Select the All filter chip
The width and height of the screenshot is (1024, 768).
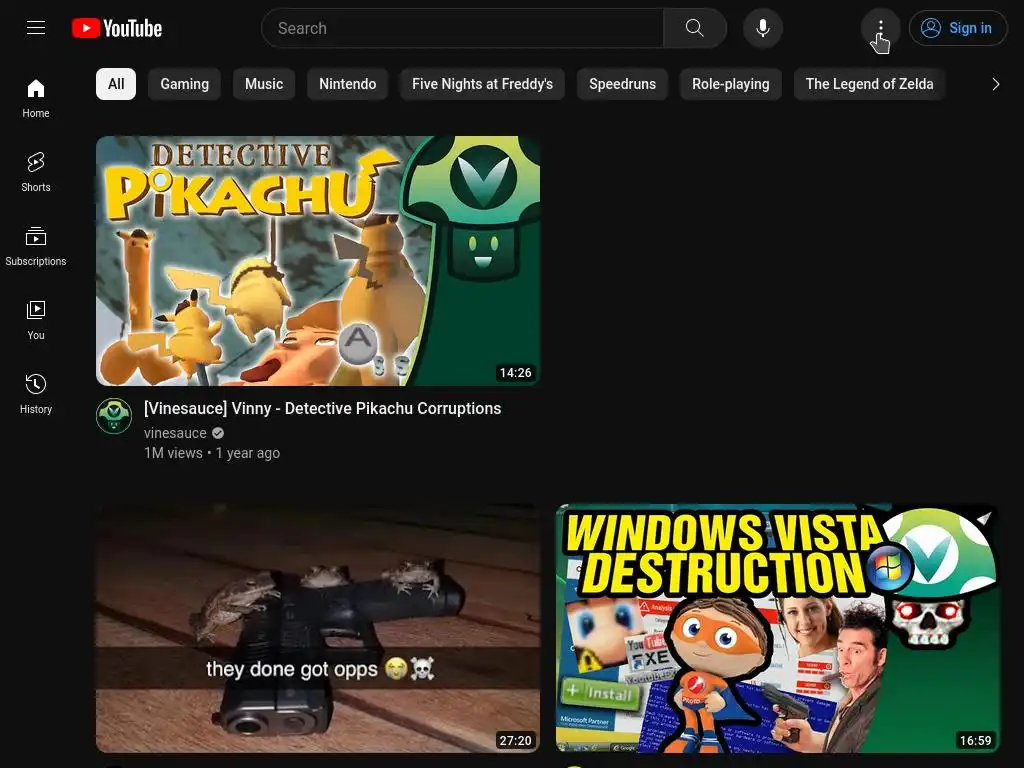pos(116,84)
